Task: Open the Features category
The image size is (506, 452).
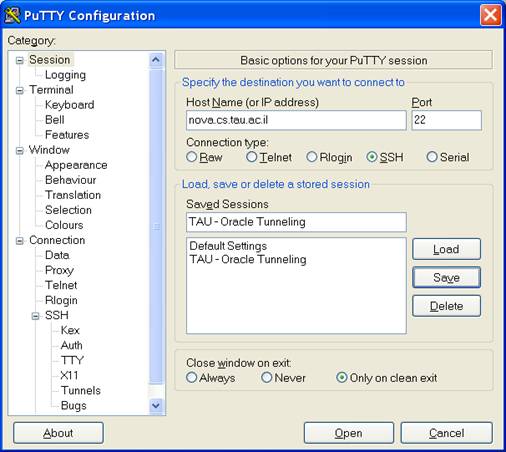Action: click(x=67, y=135)
